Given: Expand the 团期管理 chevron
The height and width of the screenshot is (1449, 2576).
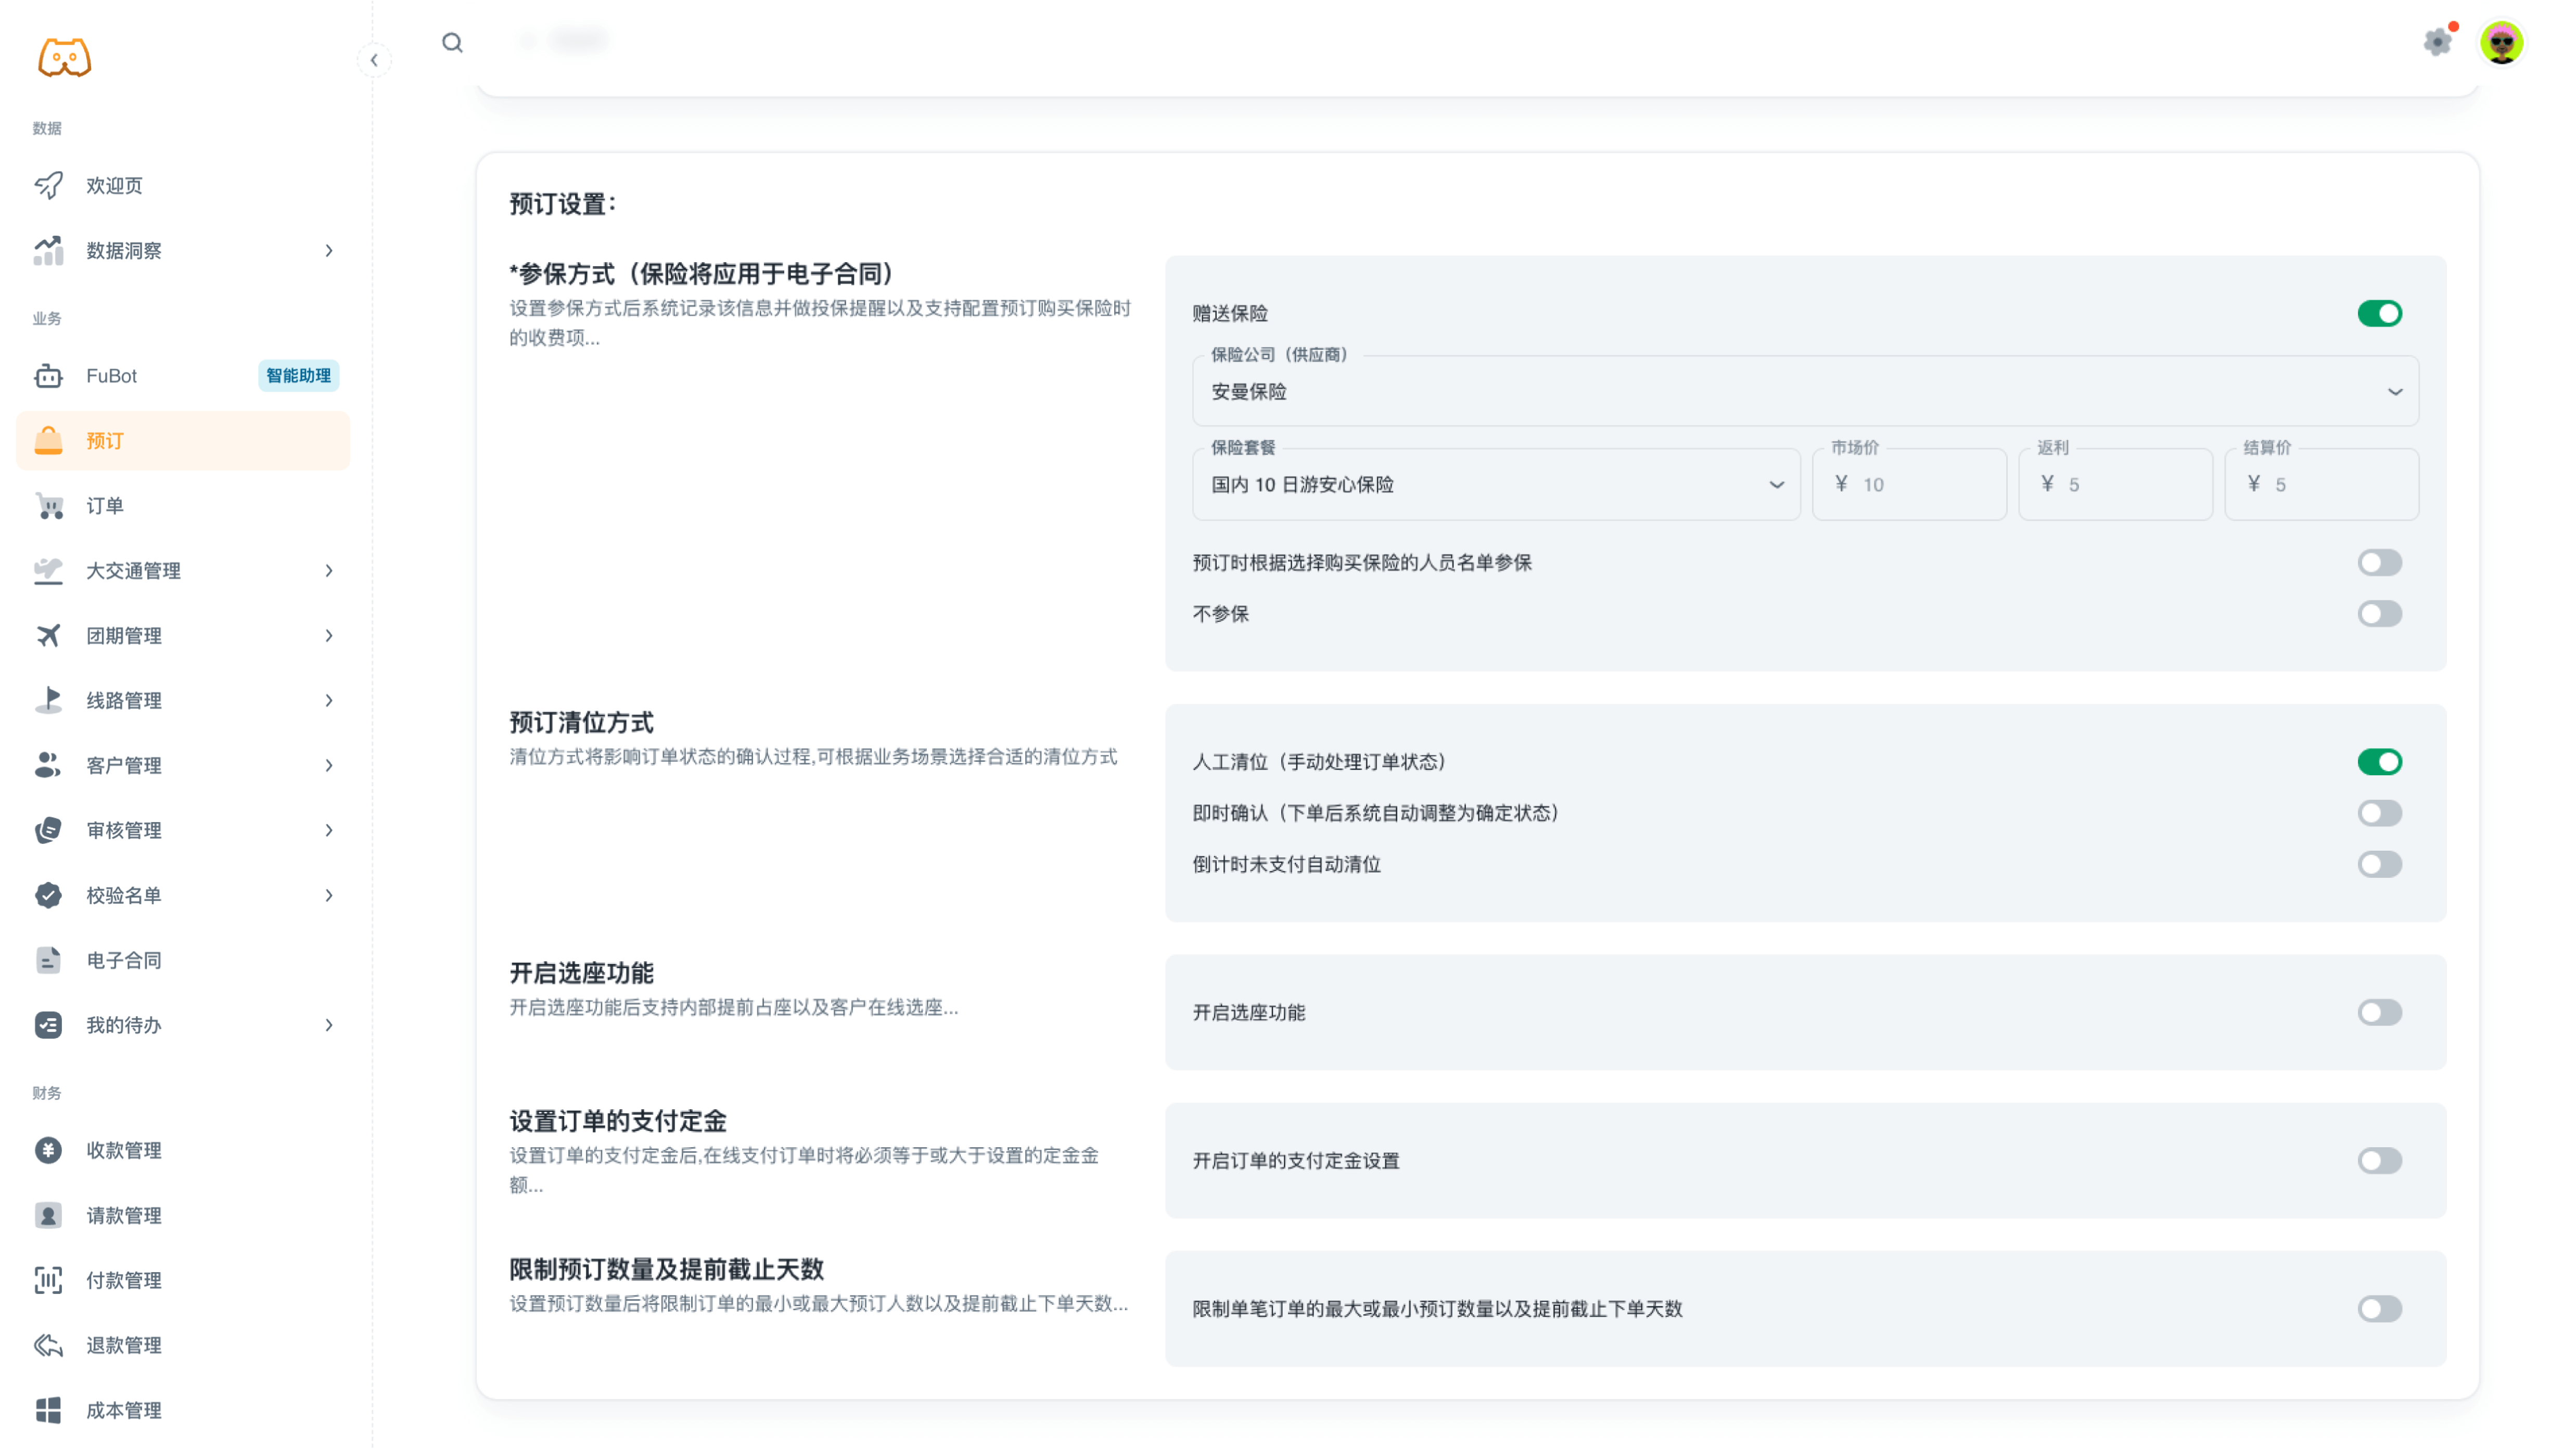Looking at the screenshot, I should pyautogui.click(x=329, y=636).
